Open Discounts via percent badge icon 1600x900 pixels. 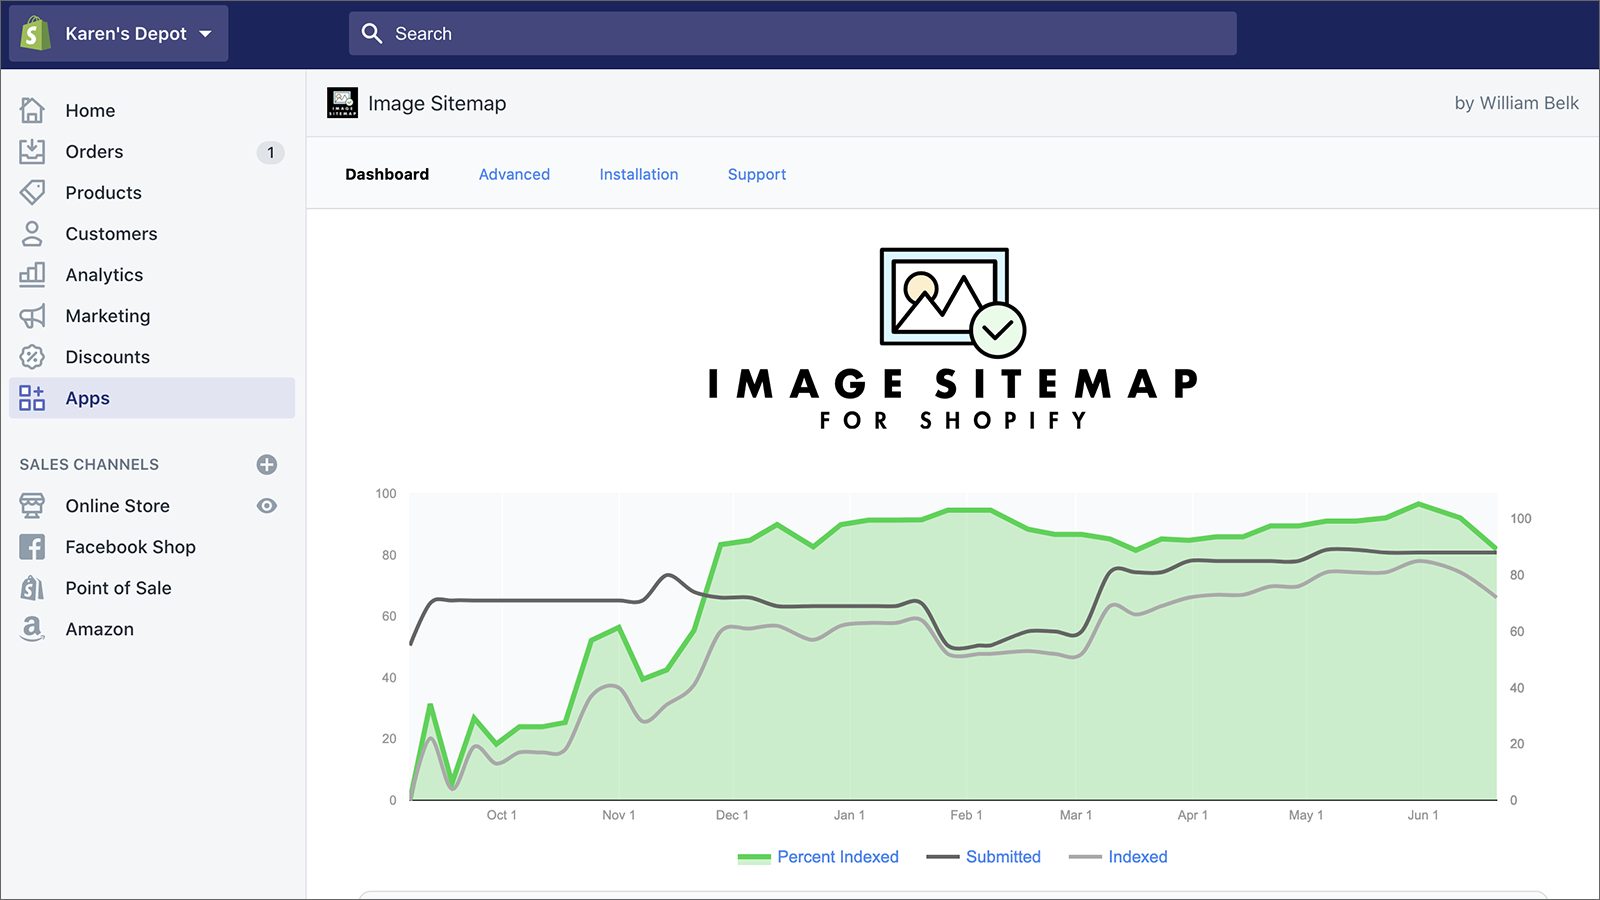(32, 357)
